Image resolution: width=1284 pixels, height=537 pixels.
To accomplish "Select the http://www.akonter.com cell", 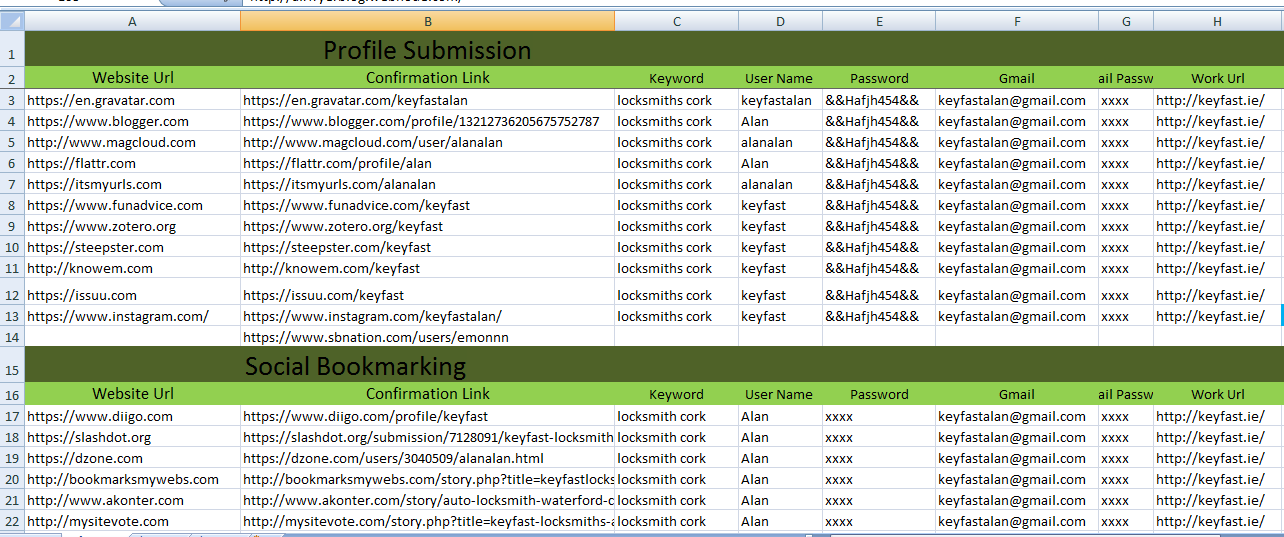I will (x=133, y=500).
